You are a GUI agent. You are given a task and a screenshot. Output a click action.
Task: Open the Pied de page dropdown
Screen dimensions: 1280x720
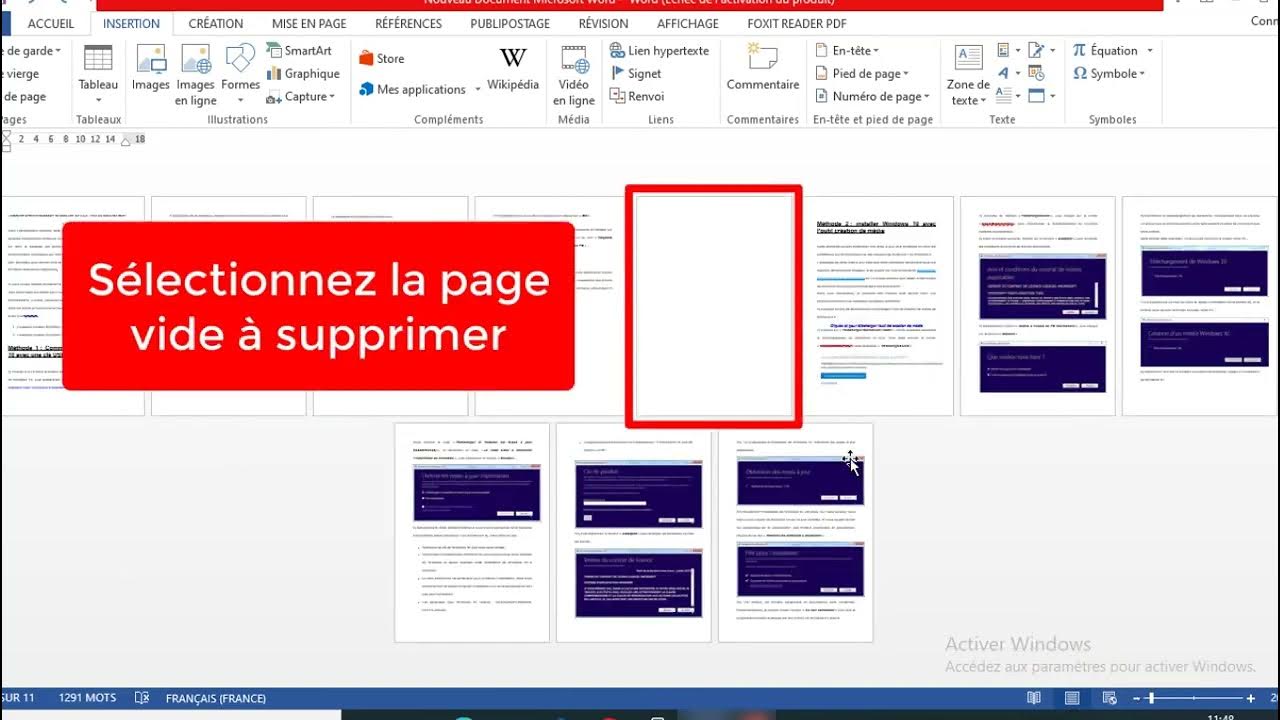pyautogui.click(x=862, y=73)
